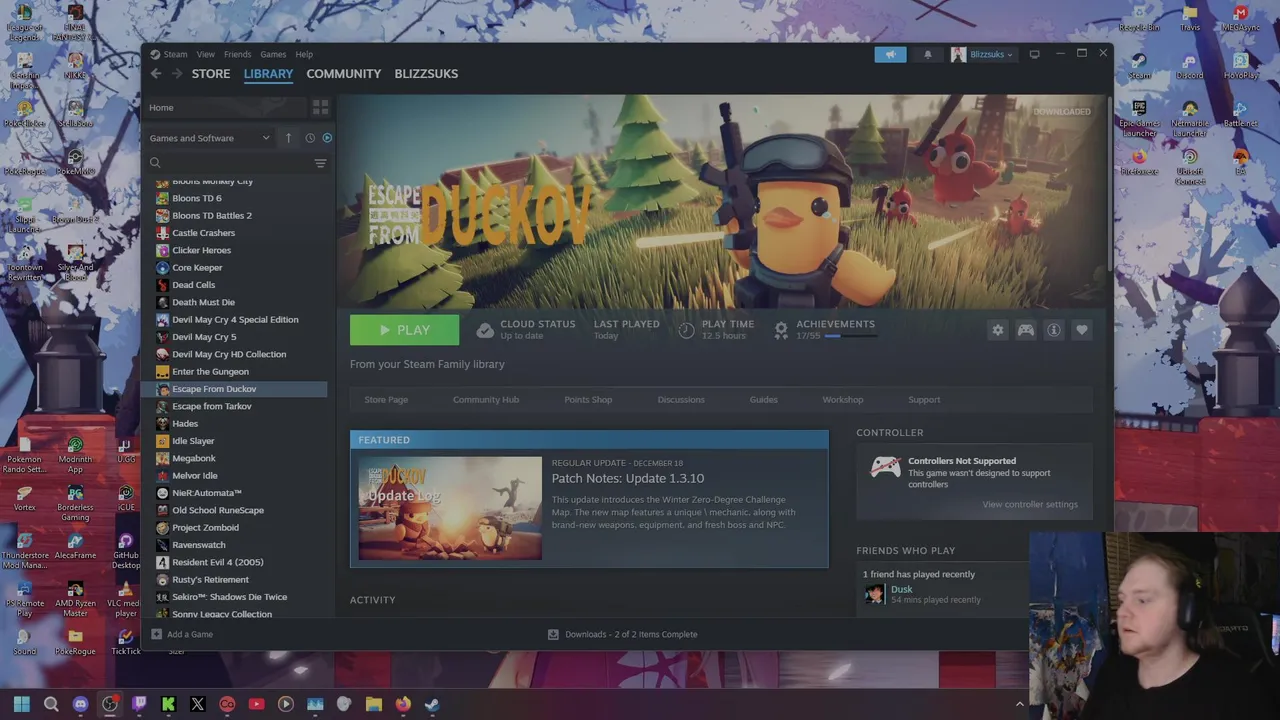Screen dimensions: 1280x720
Task: Toggle the recent-activity clock filter
Action: pos(310,138)
